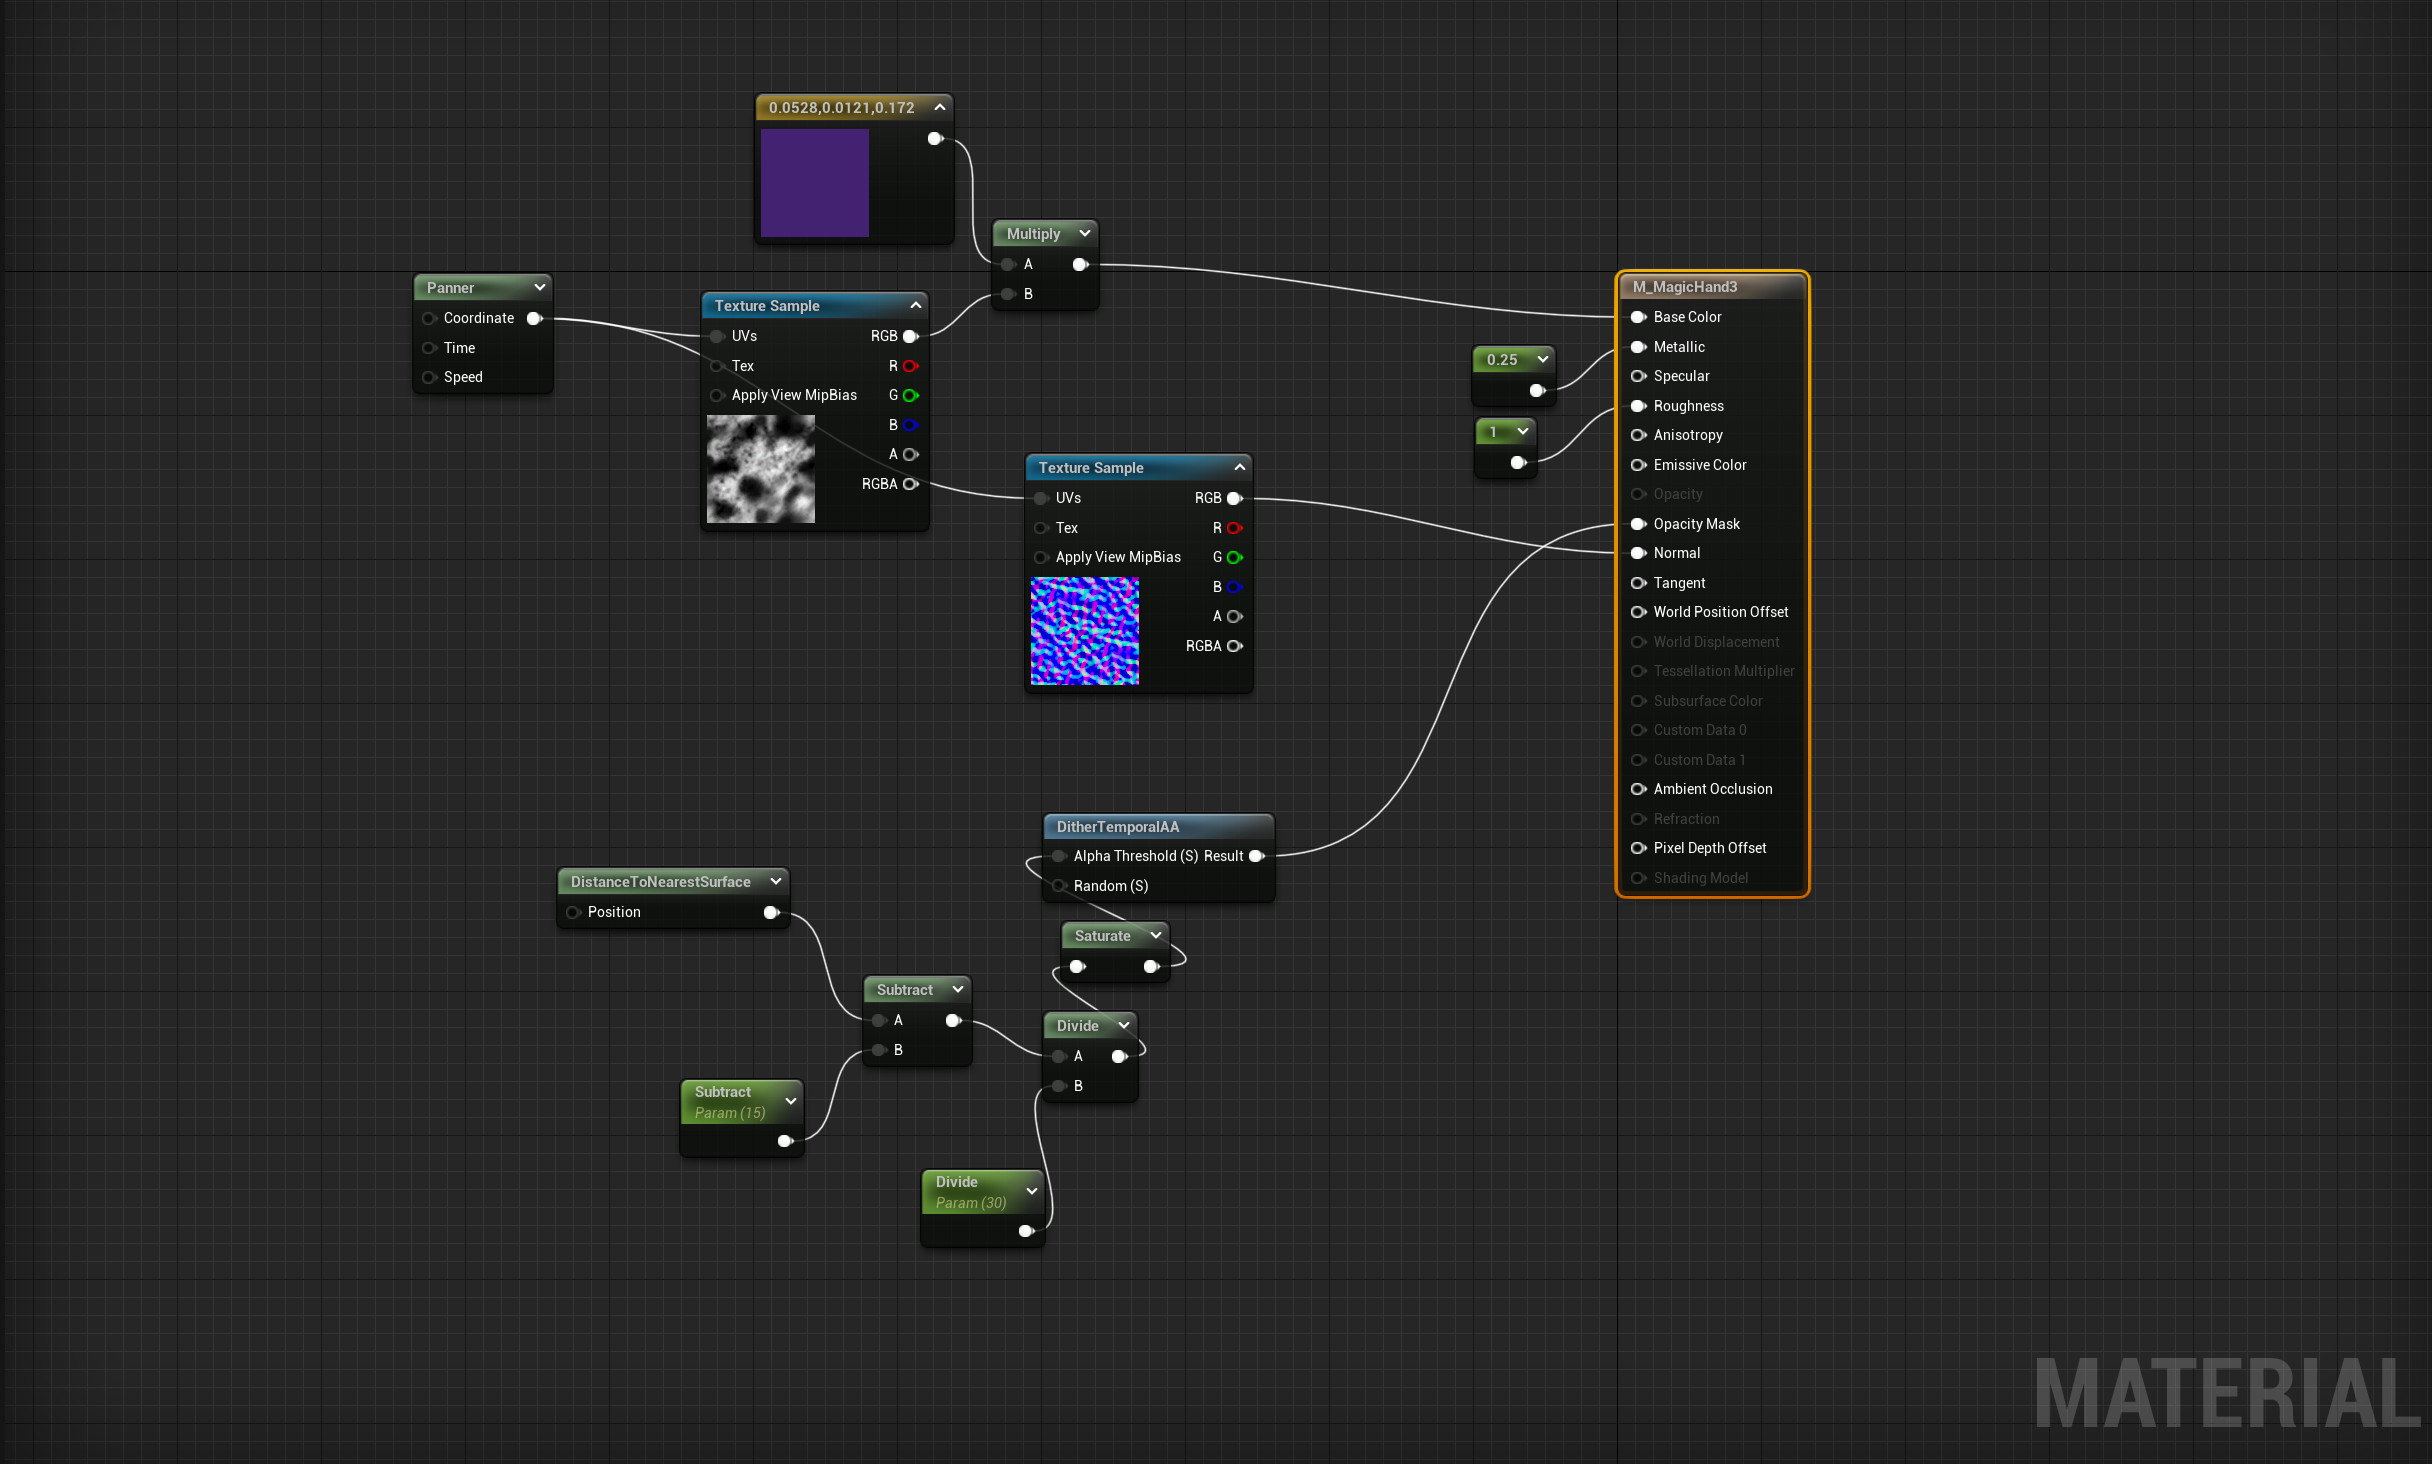Click the normal map texture preview thumbnail
This screenshot has height=1464, width=2432.
[x=1085, y=631]
